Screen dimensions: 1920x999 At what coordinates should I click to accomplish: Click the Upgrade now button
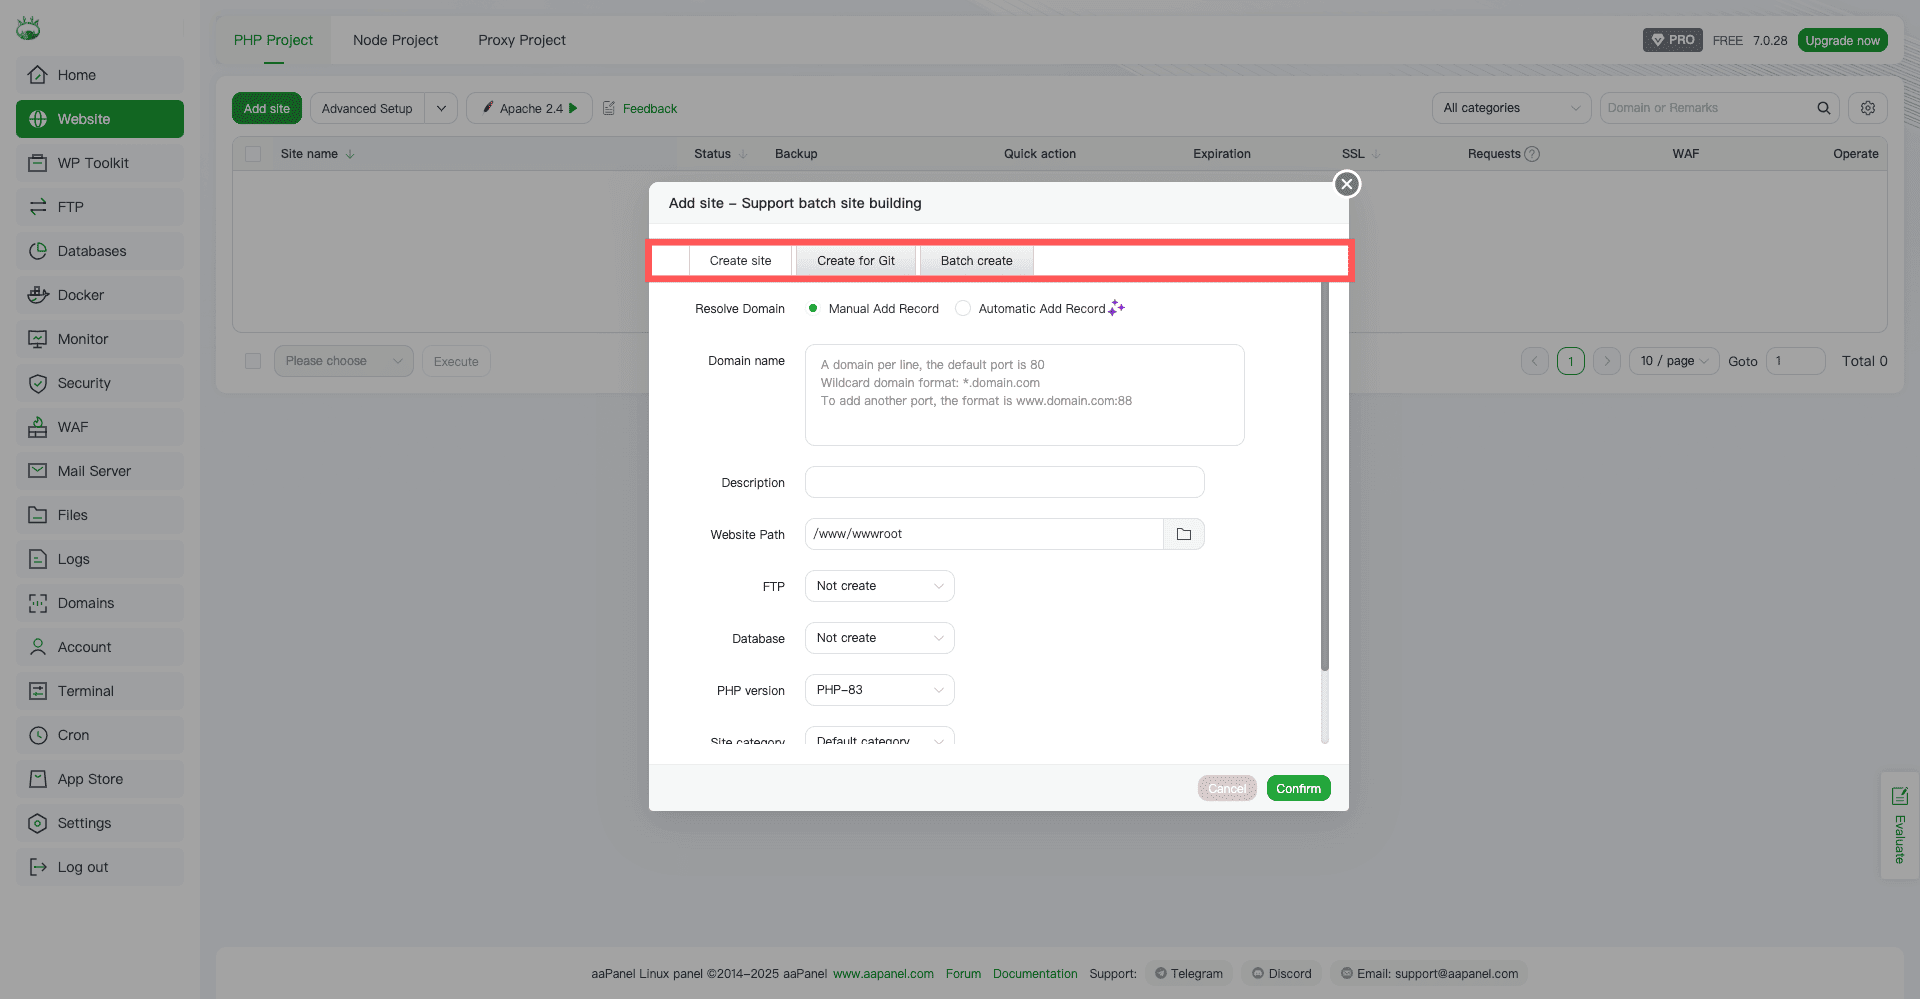(x=1842, y=40)
